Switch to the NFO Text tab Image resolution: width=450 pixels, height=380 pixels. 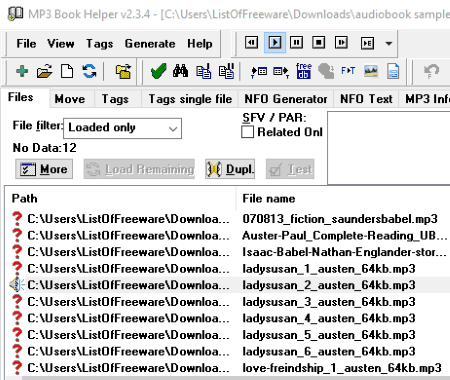[366, 99]
